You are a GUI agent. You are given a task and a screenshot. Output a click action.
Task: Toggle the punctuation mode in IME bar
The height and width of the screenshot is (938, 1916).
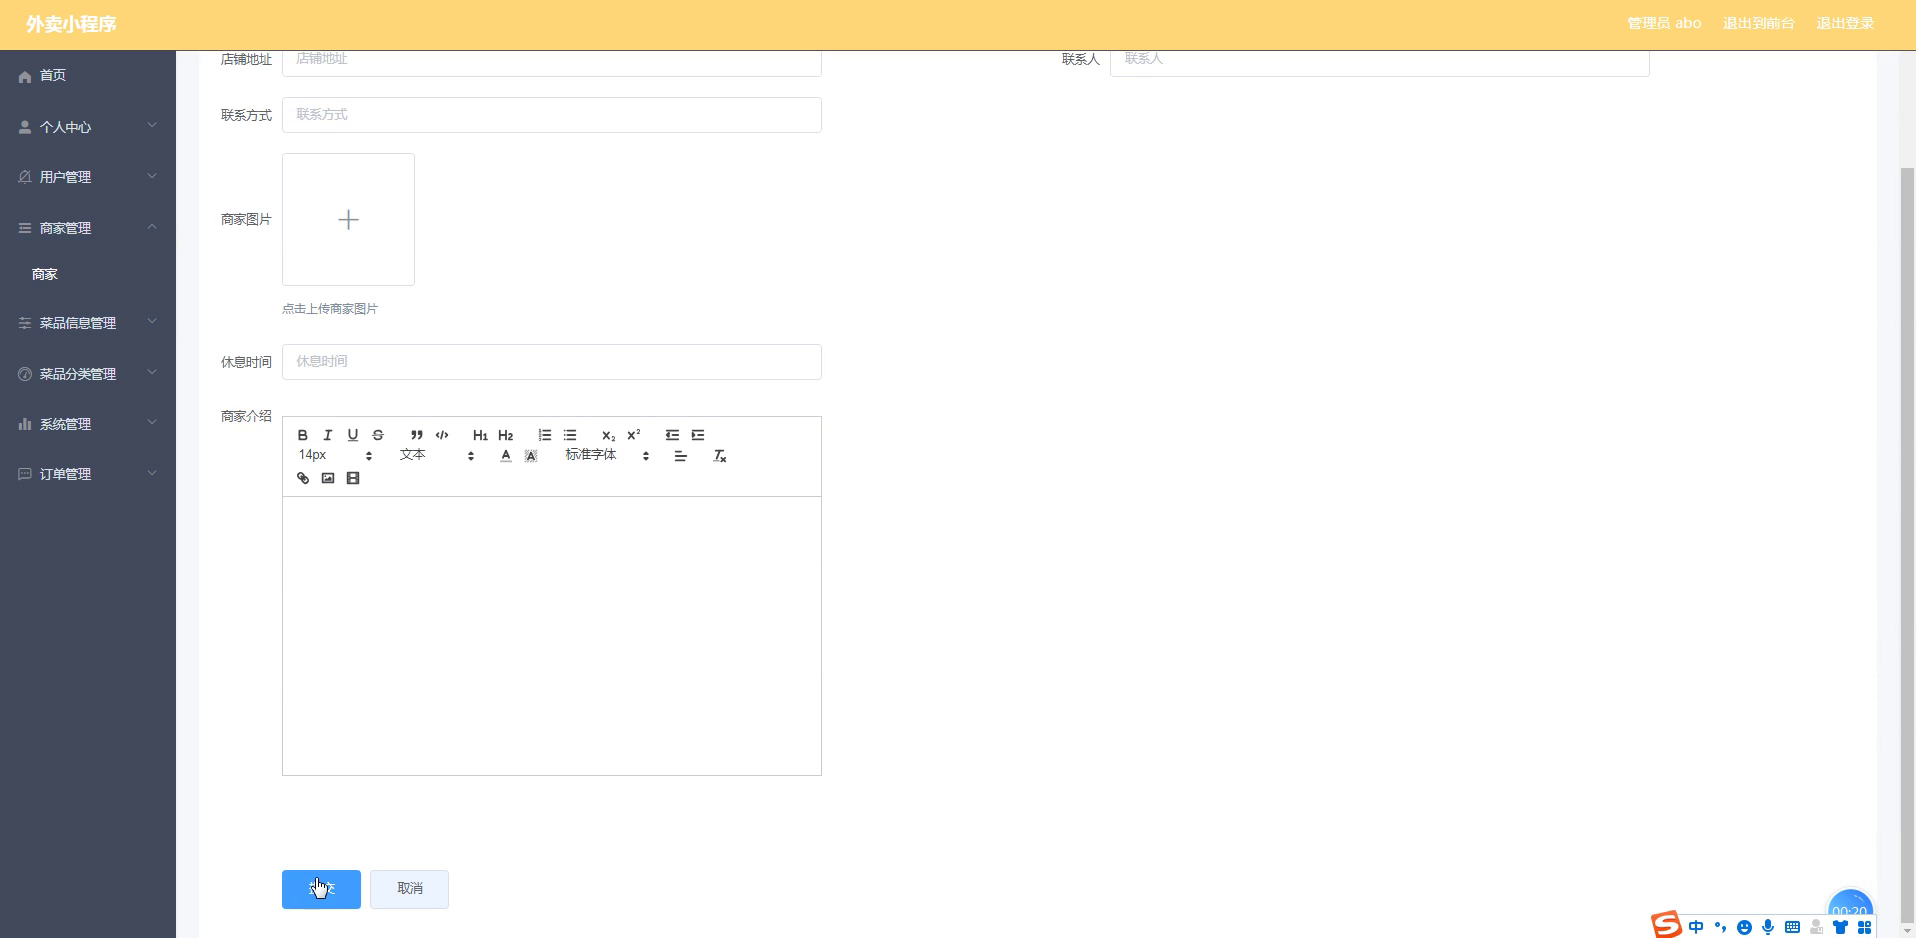[1720, 927]
